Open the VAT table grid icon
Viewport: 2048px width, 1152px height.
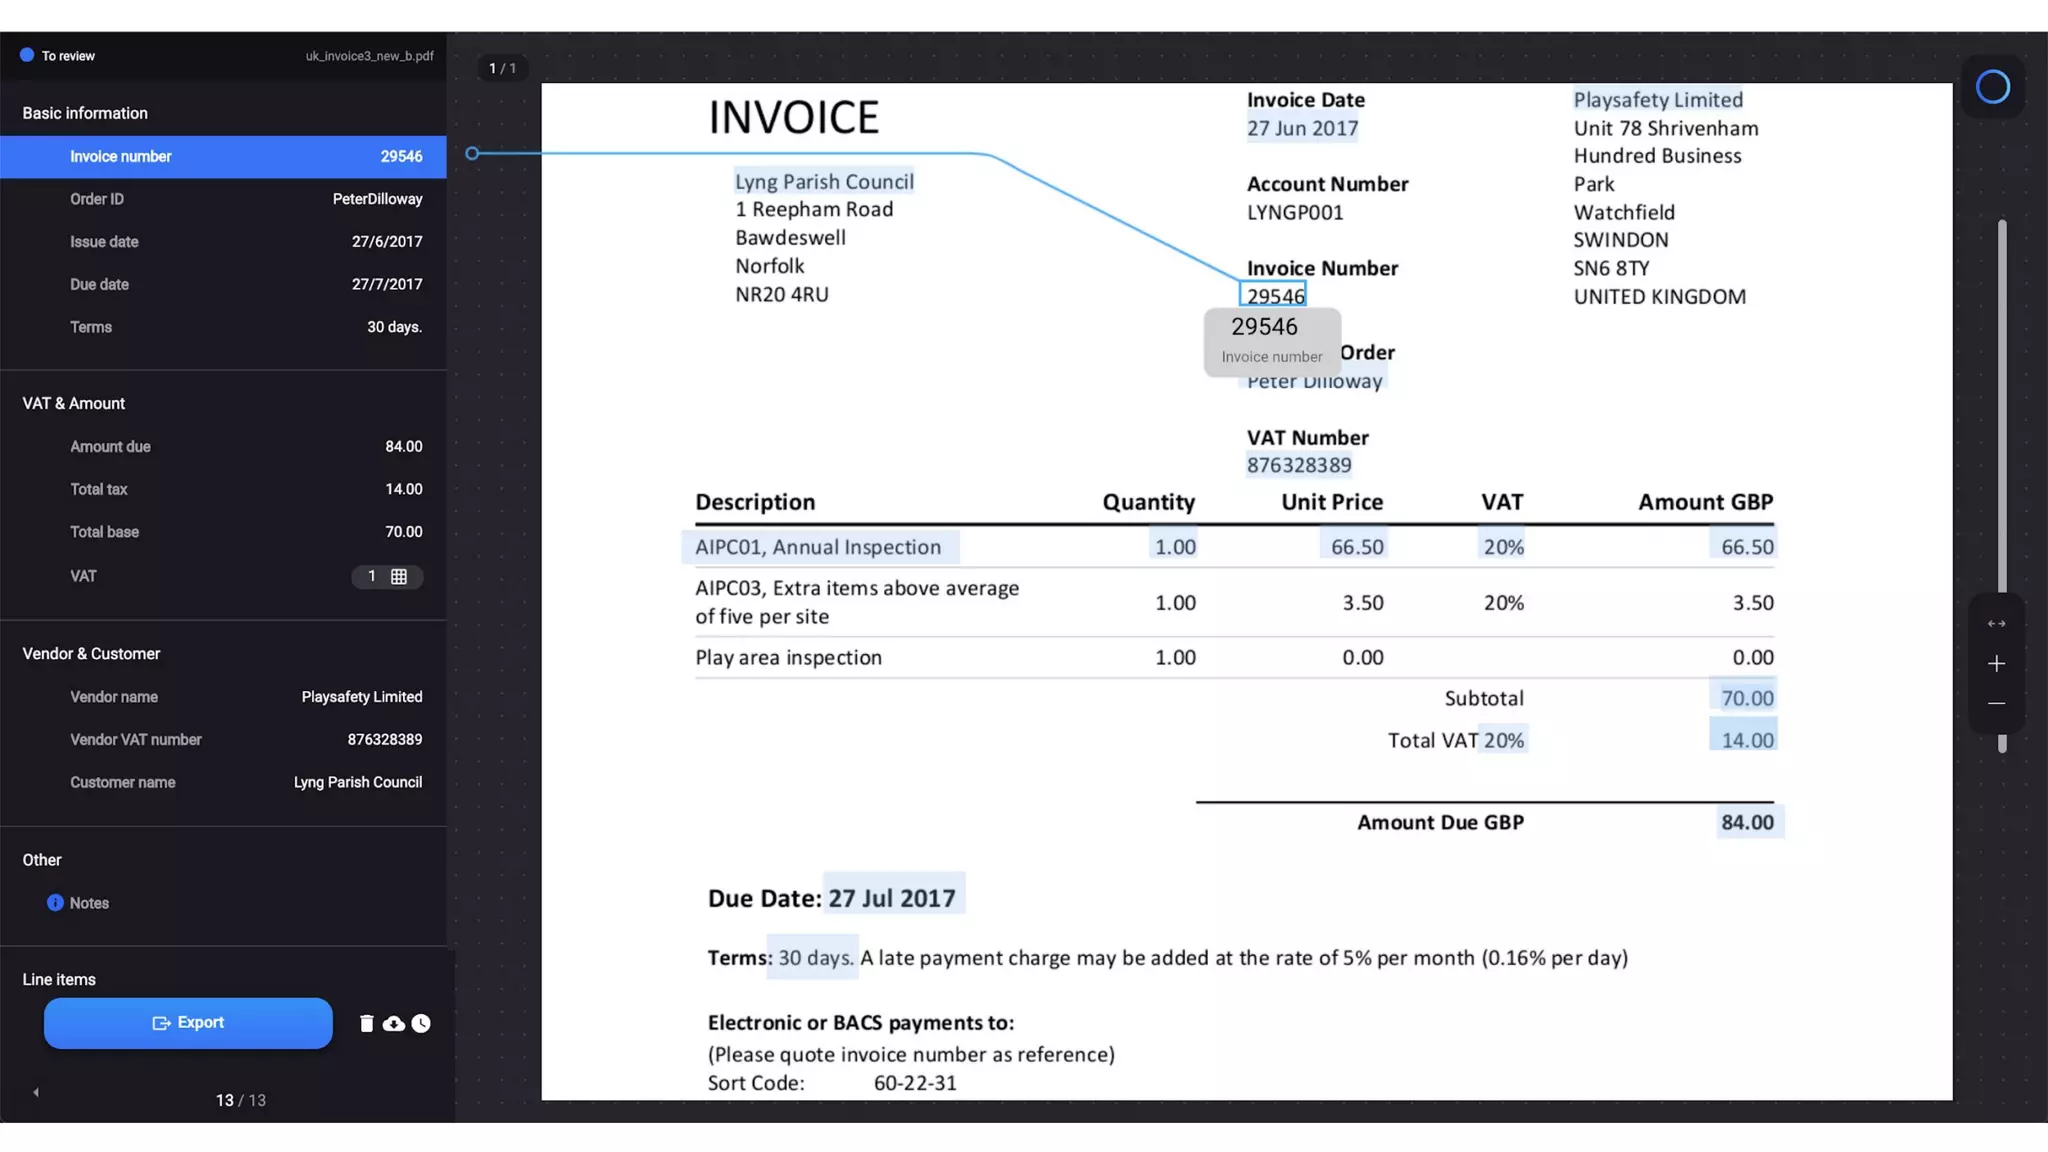(399, 577)
